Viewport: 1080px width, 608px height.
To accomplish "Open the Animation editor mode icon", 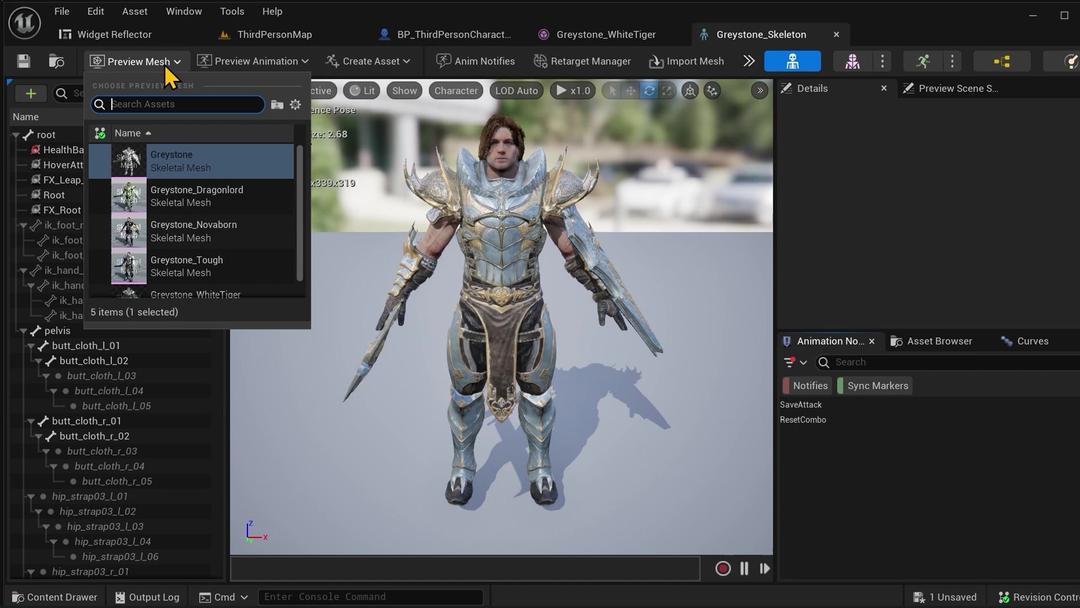I will click(x=922, y=60).
